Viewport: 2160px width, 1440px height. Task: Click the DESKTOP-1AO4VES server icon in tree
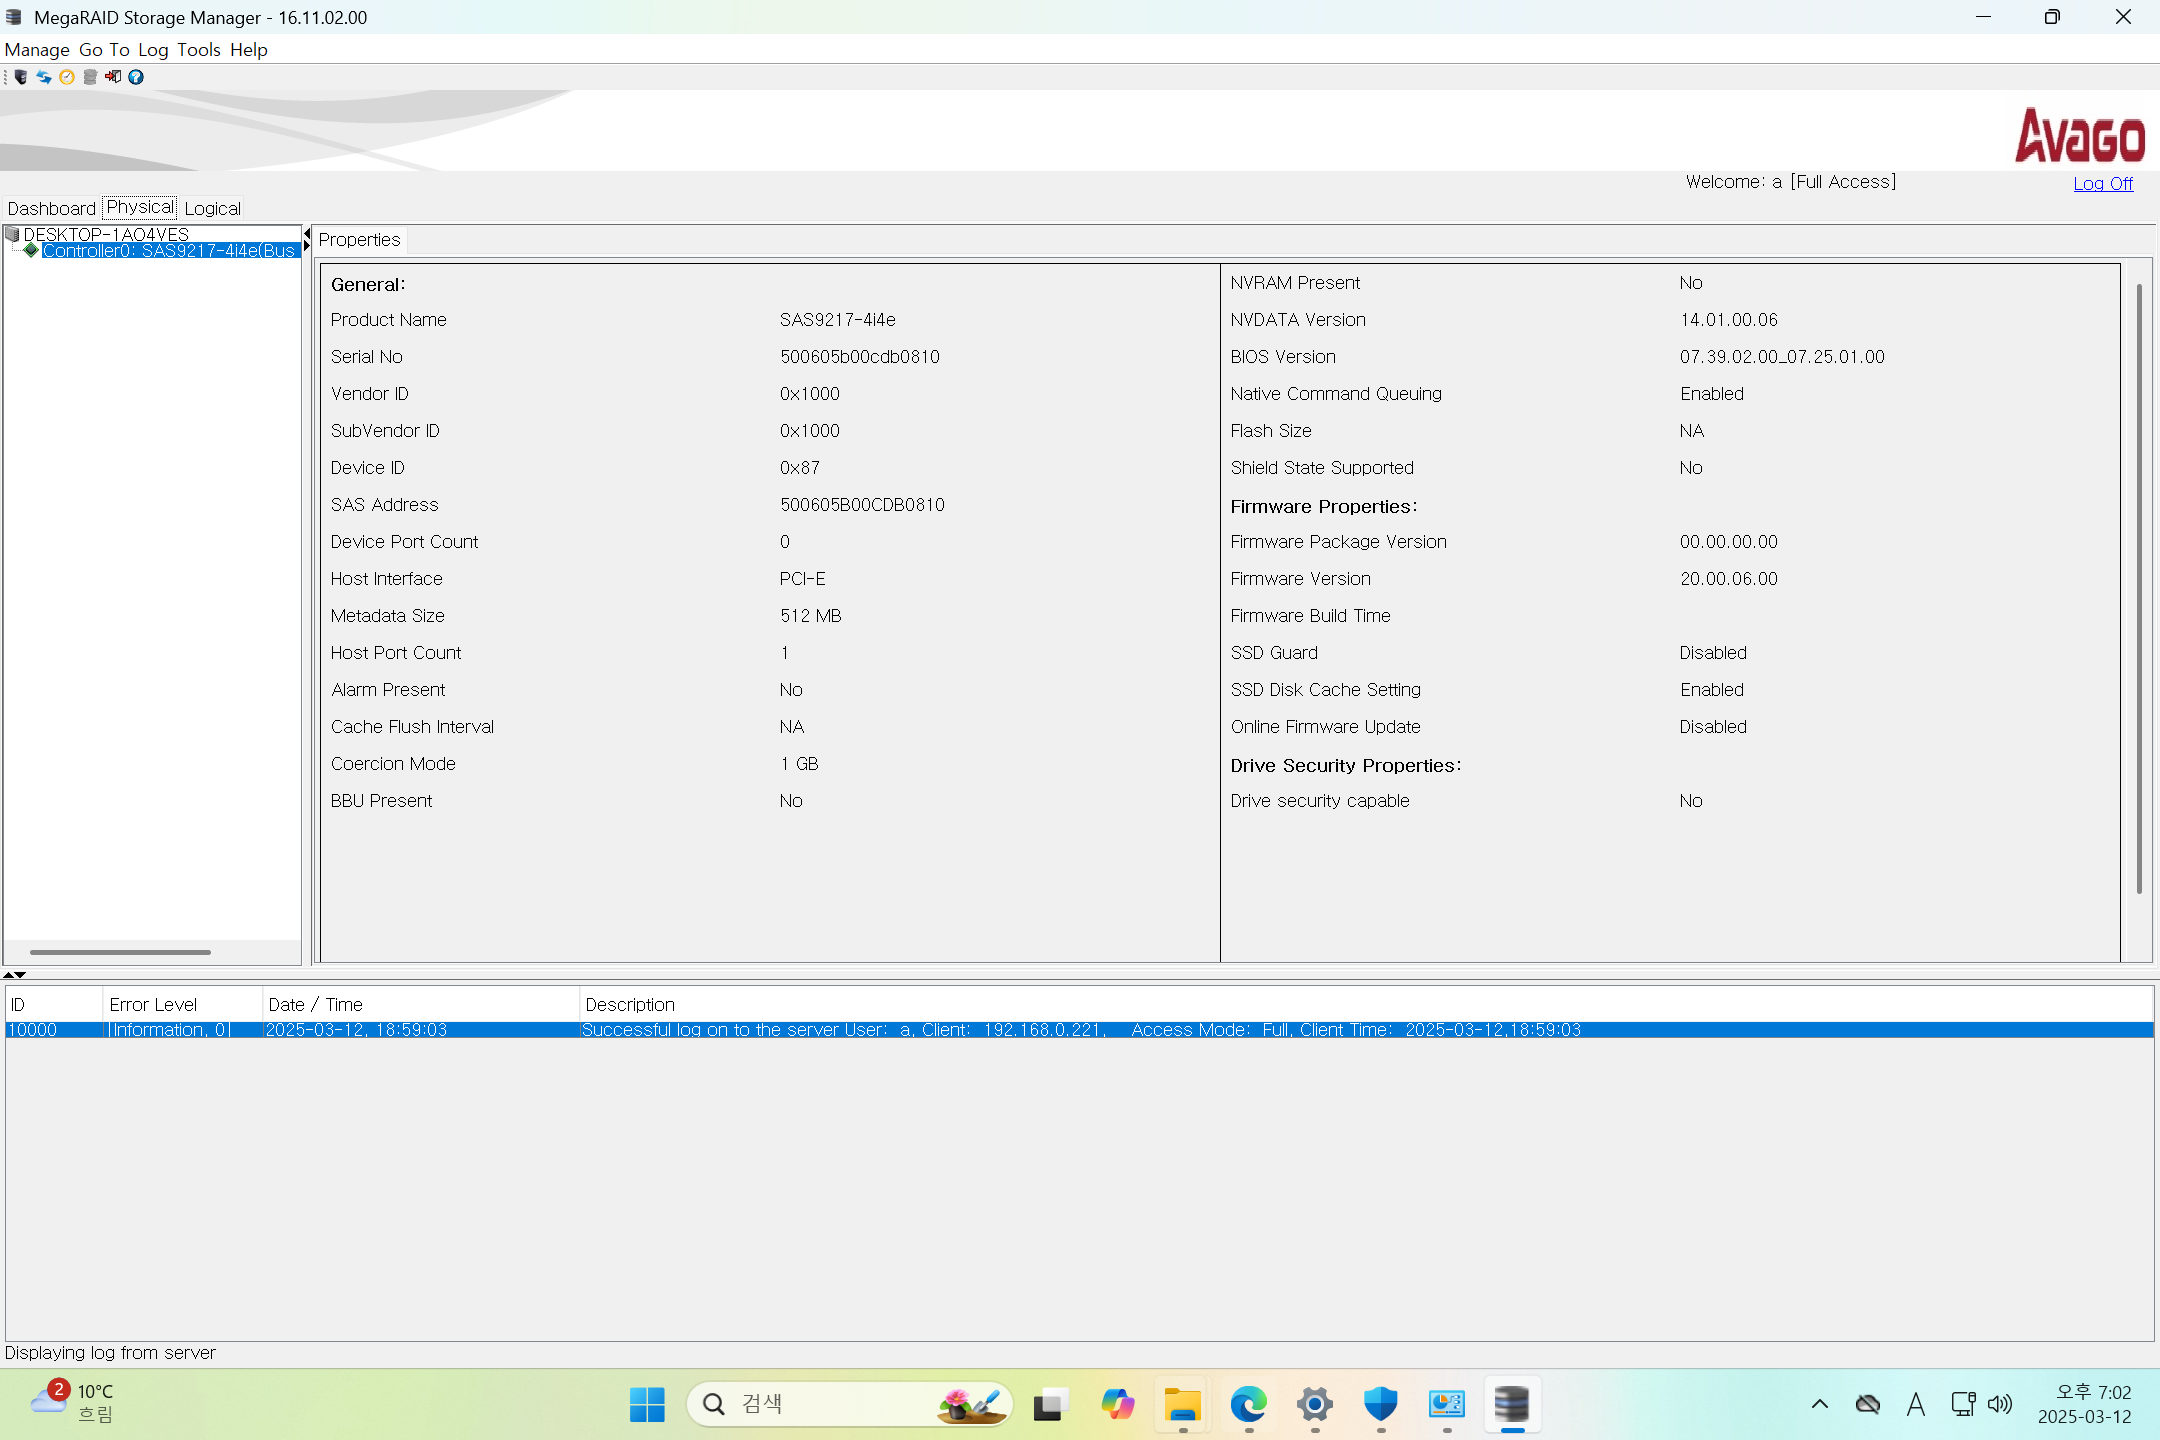(13, 234)
